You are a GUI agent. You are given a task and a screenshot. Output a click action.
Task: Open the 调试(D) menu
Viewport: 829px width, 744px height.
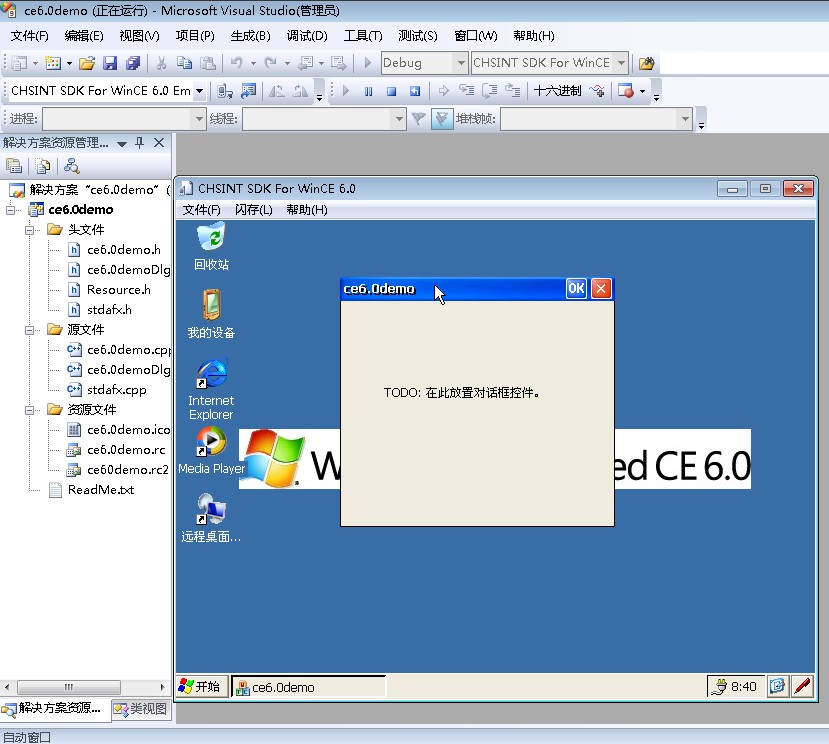(304, 36)
